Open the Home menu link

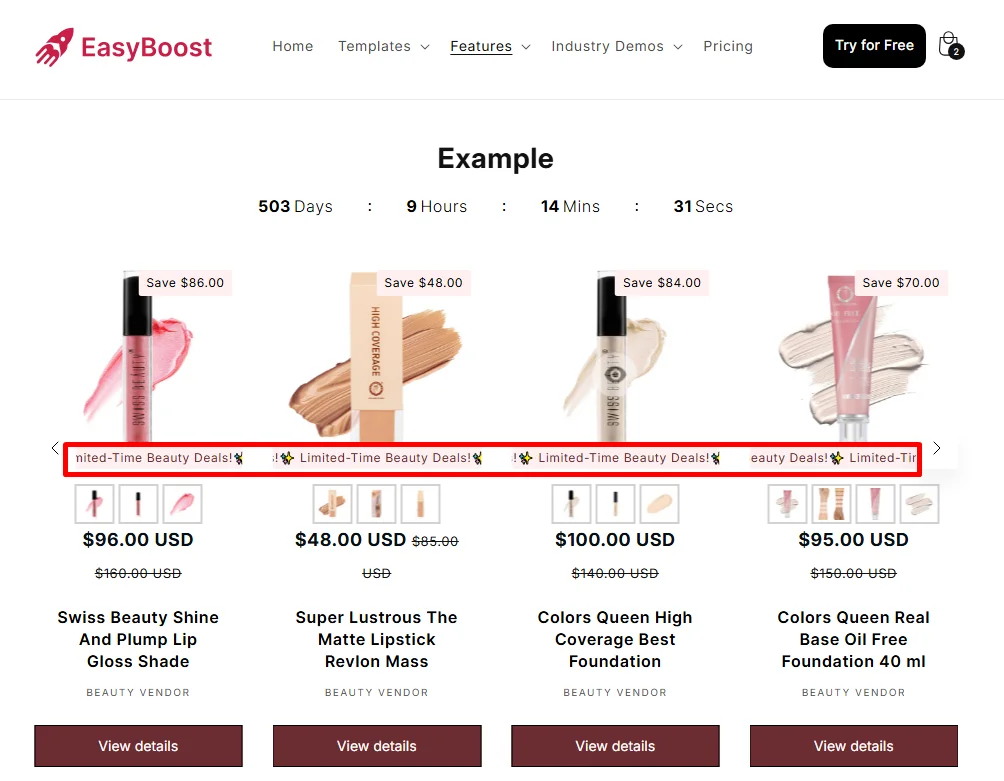coord(293,46)
